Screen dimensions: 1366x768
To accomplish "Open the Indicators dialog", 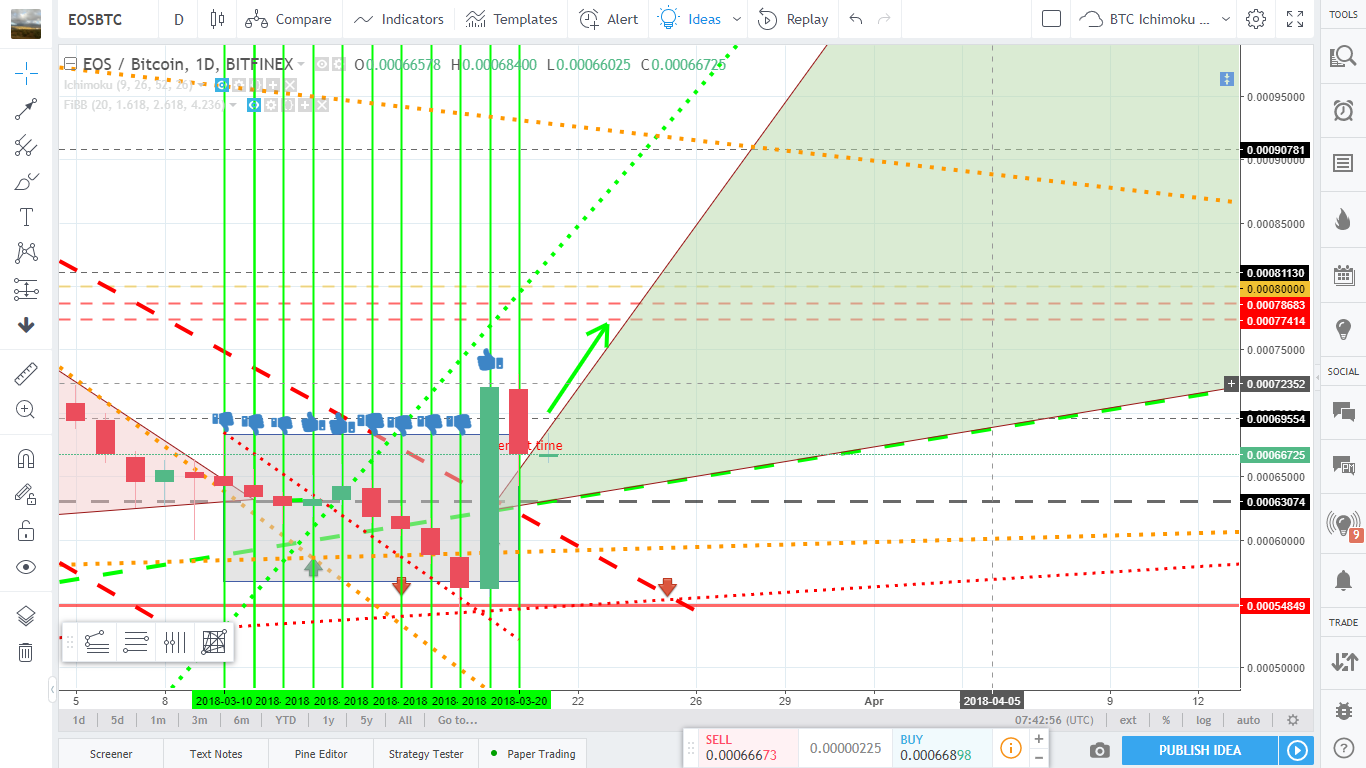I will (399, 19).
